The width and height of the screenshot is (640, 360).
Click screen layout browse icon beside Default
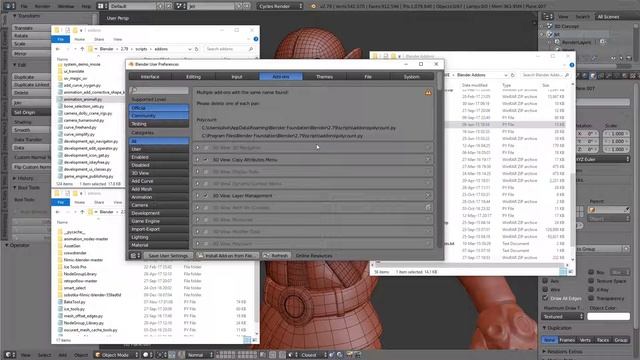[101, 6]
